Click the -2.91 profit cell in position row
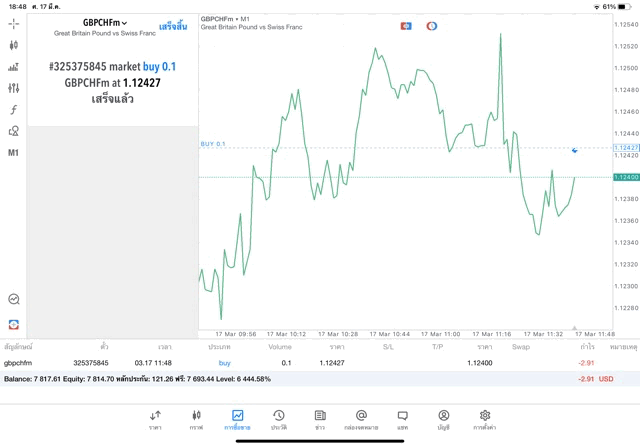This screenshot has width=640, height=447. tap(586, 363)
